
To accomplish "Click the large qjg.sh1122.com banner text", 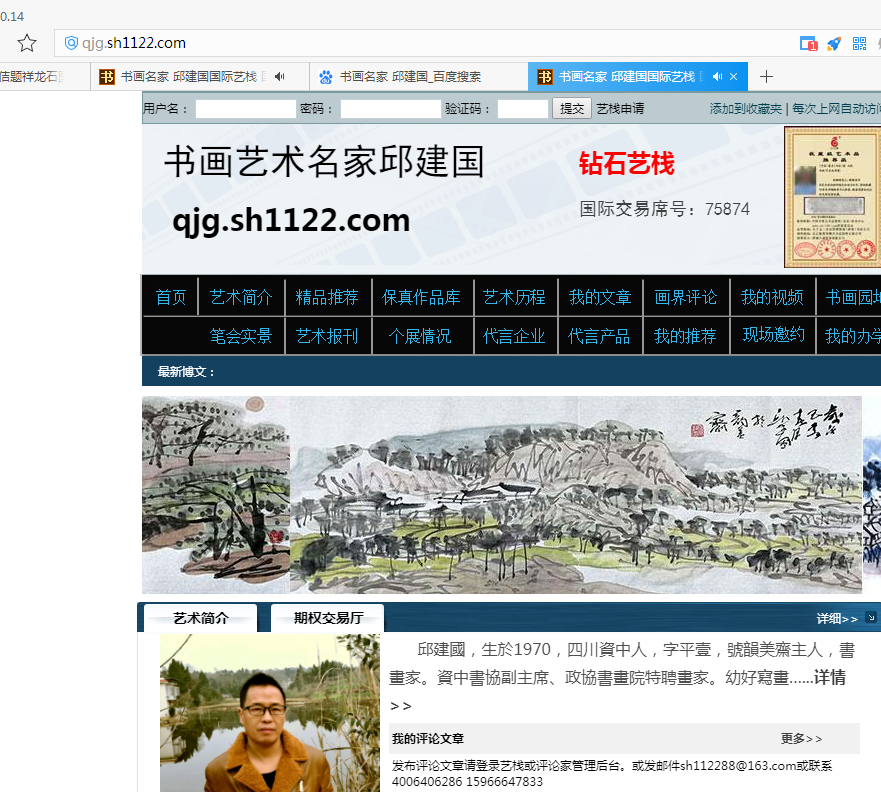I will coord(291,220).
